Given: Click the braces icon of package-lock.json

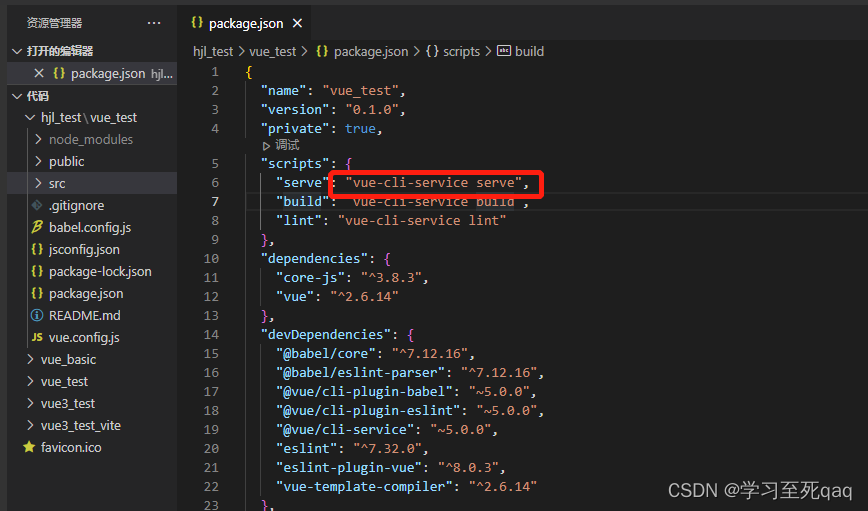Looking at the screenshot, I should tap(37, 271).
